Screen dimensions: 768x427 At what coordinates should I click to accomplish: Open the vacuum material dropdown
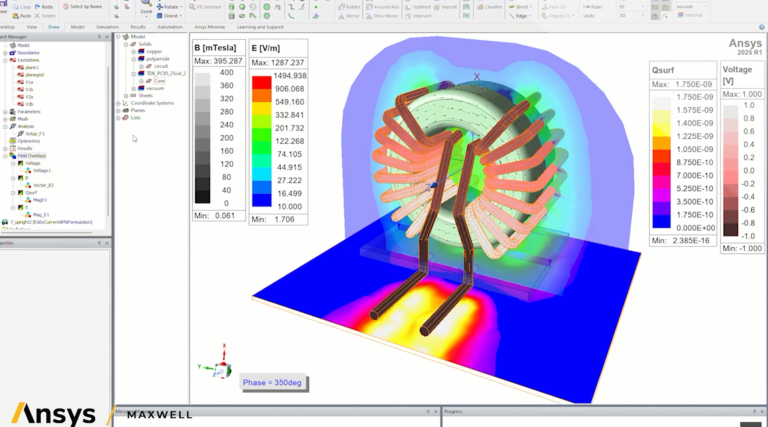tap(692, 7)
